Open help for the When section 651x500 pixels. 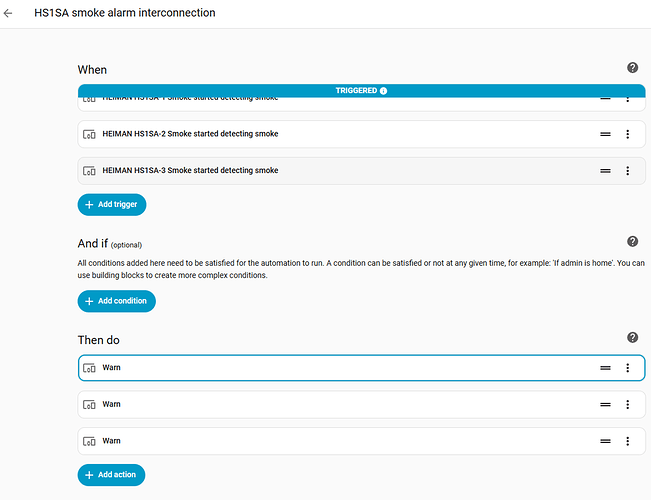[632, 68]
